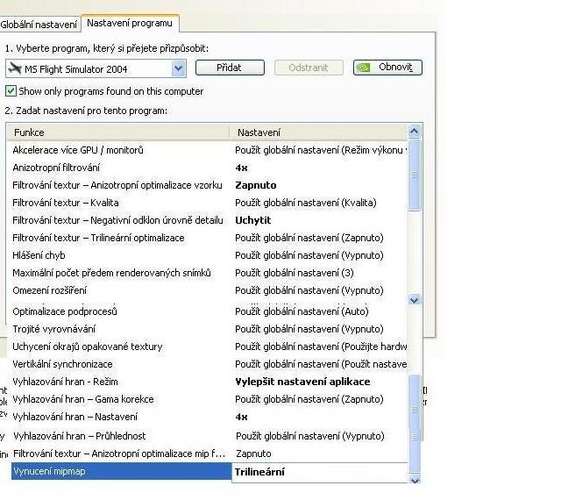Click the airplane icon of MS Flight Simulator 2004
561x500 pixels.
[x=15, y=68]
